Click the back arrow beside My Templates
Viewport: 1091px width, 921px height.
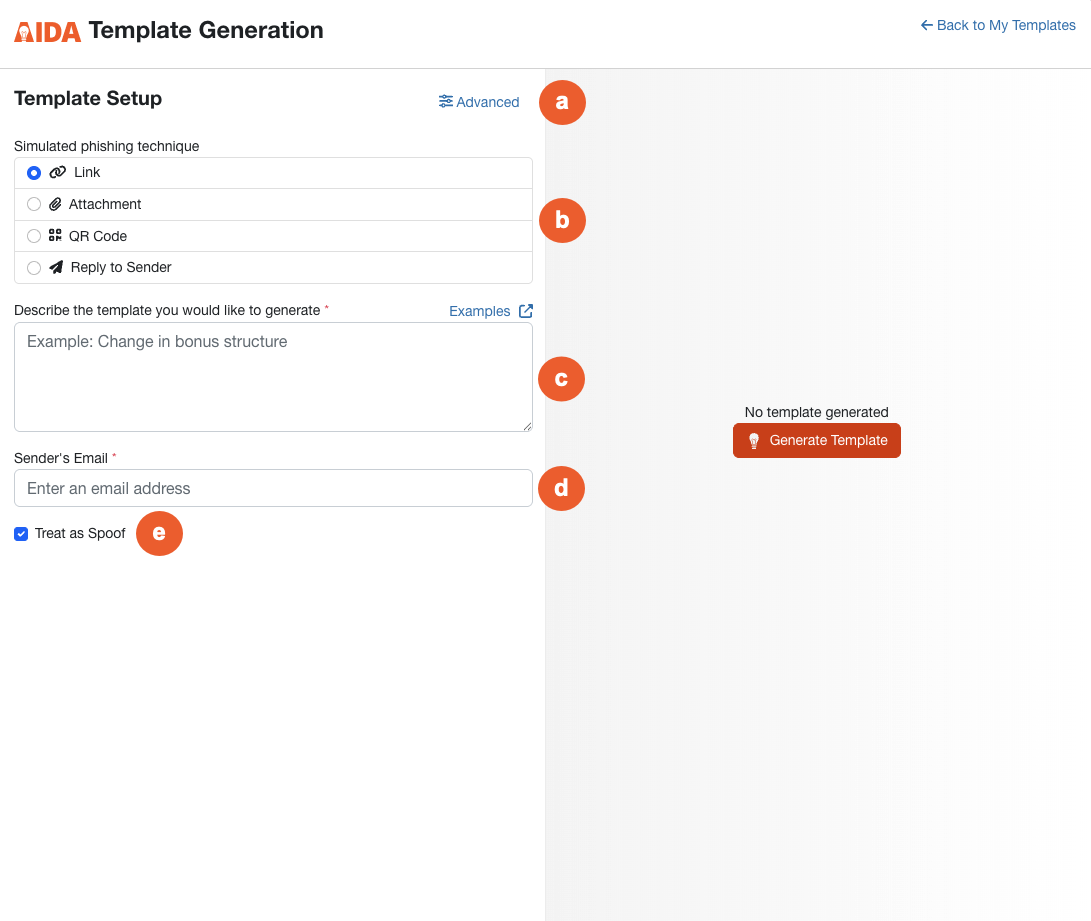click(x=925, y=25)
